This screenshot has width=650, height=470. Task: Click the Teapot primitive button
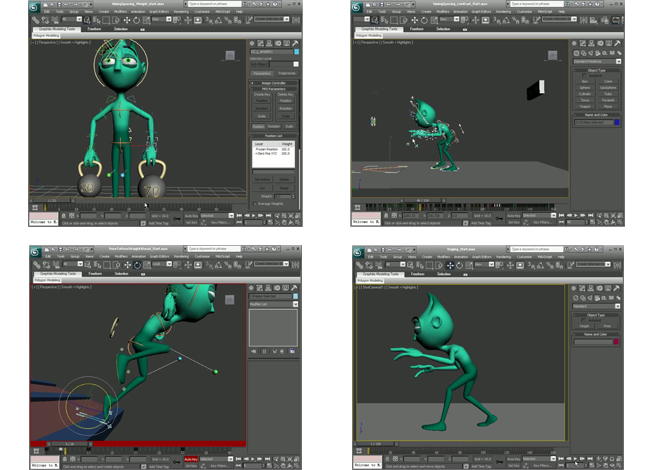click(585, 105)
